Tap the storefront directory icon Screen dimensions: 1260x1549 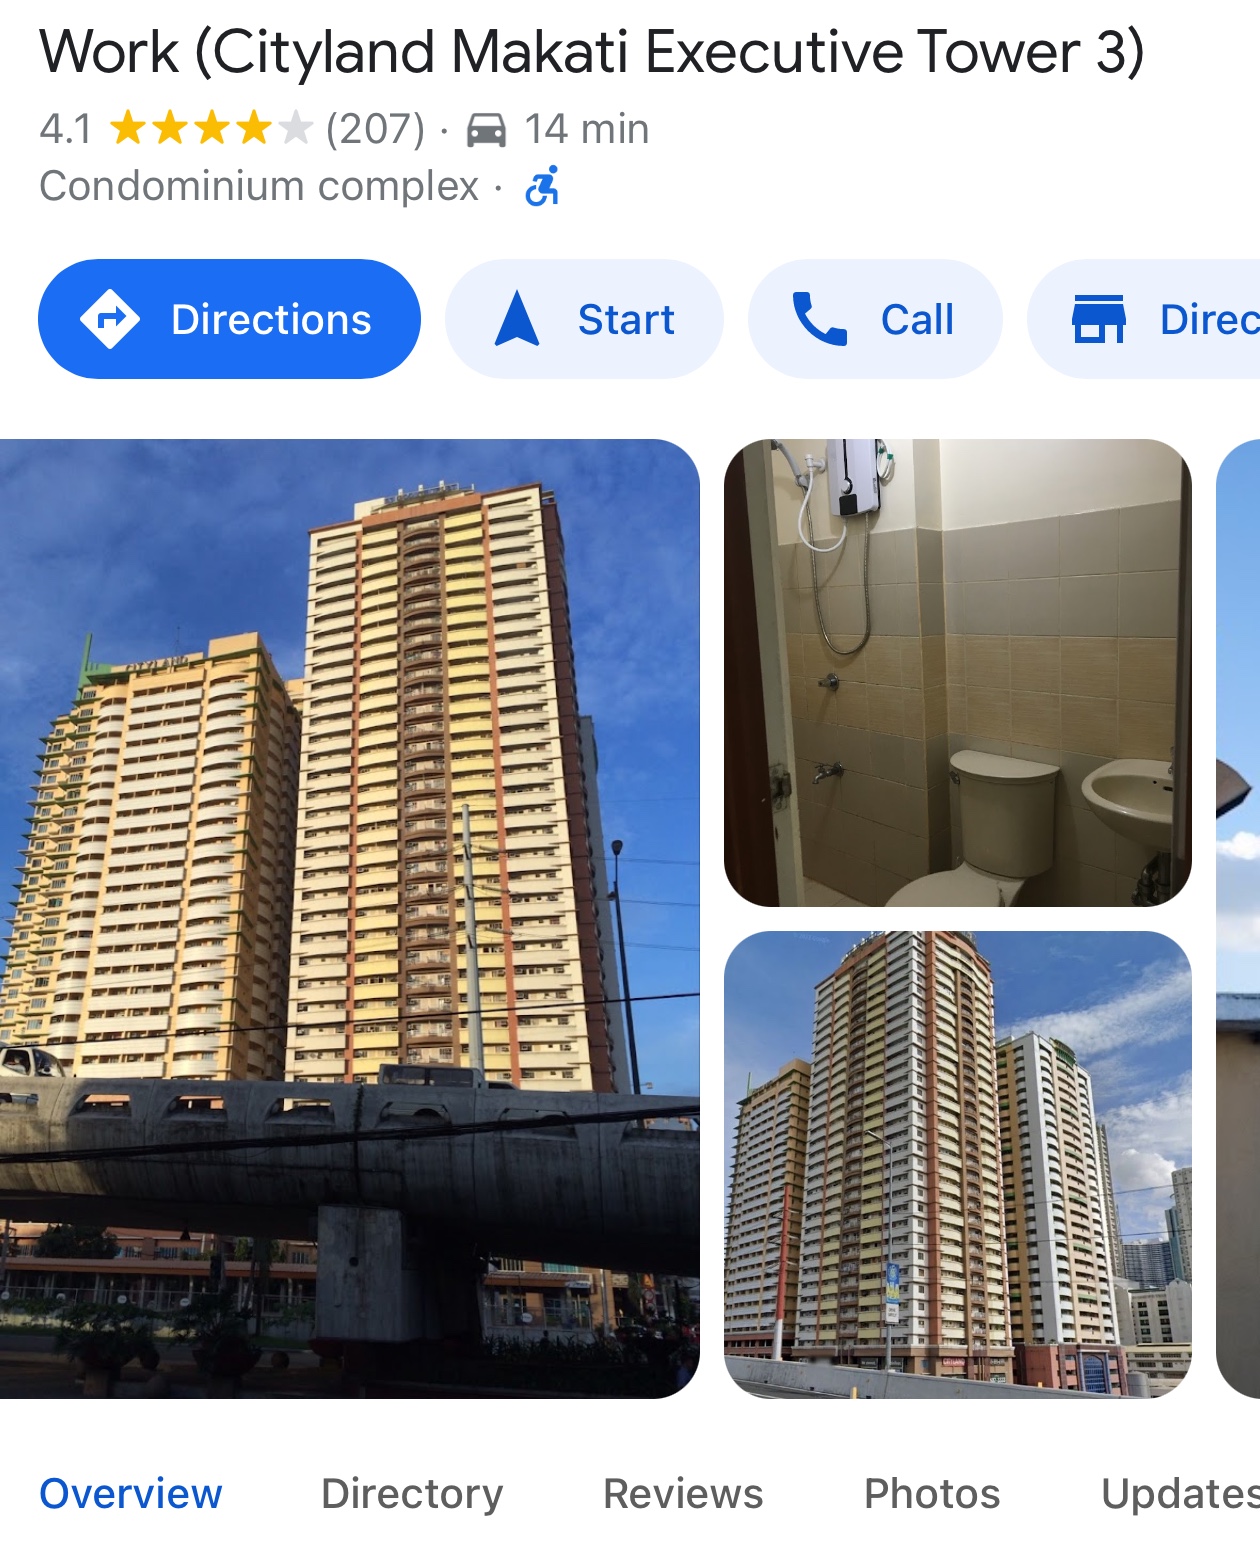click(1099, 319)
